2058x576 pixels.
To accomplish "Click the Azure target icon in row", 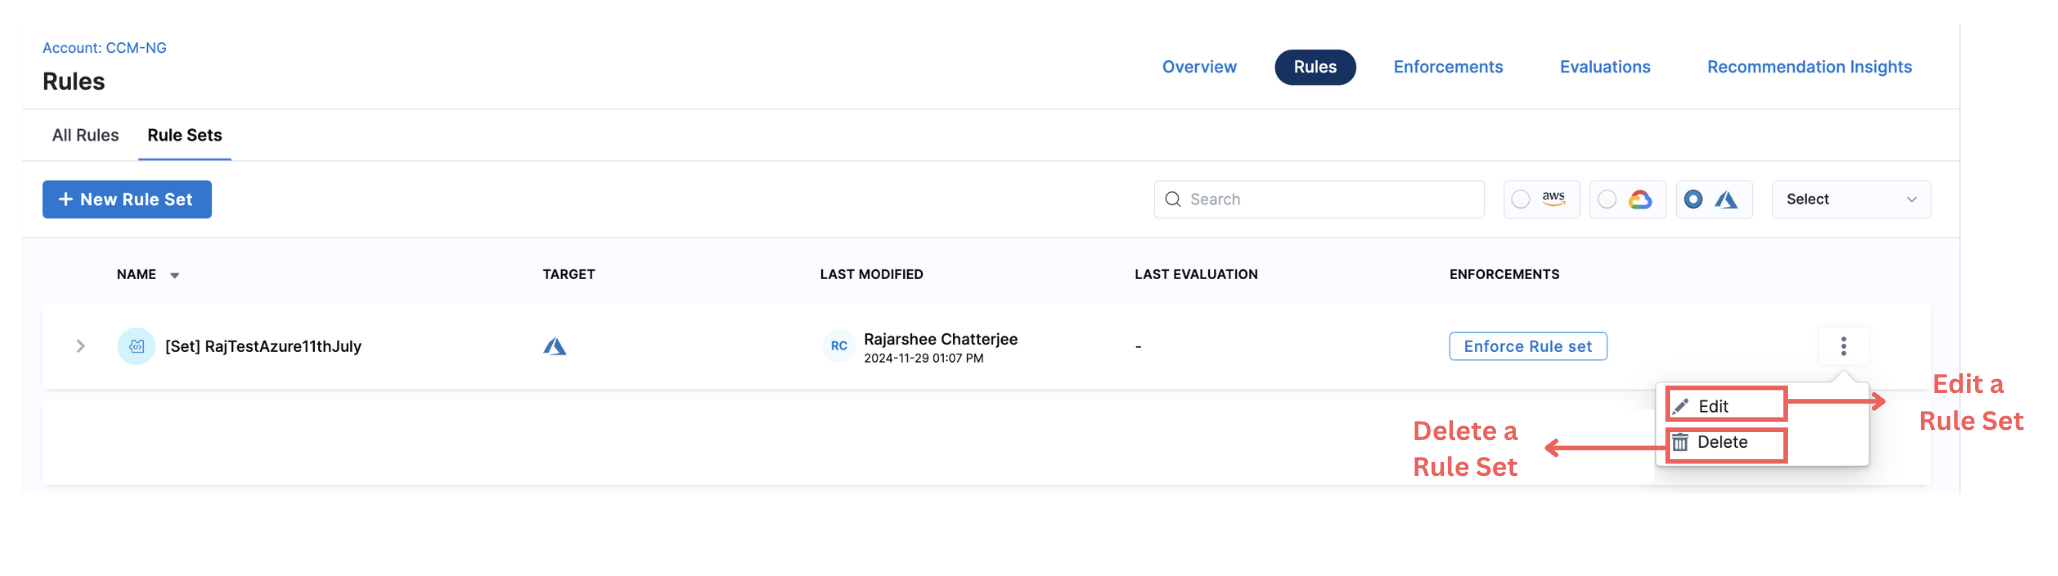I will click(x=555, y=346).
